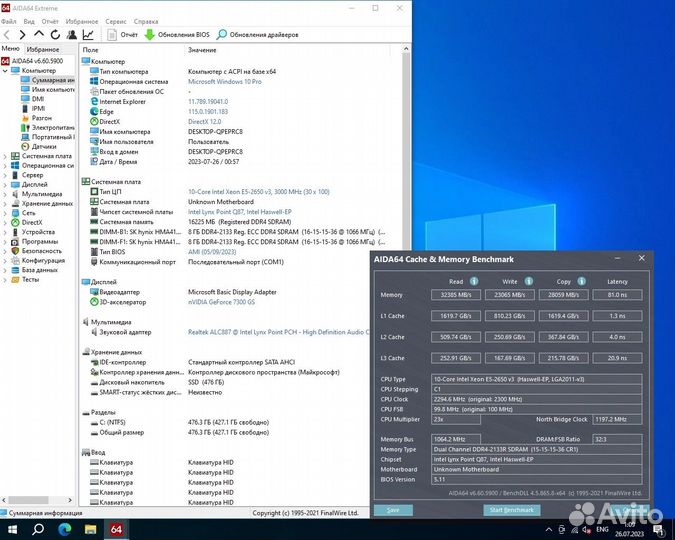675x540 pixels.
Task: Click the Edge row icon
Action: (94, 111)
